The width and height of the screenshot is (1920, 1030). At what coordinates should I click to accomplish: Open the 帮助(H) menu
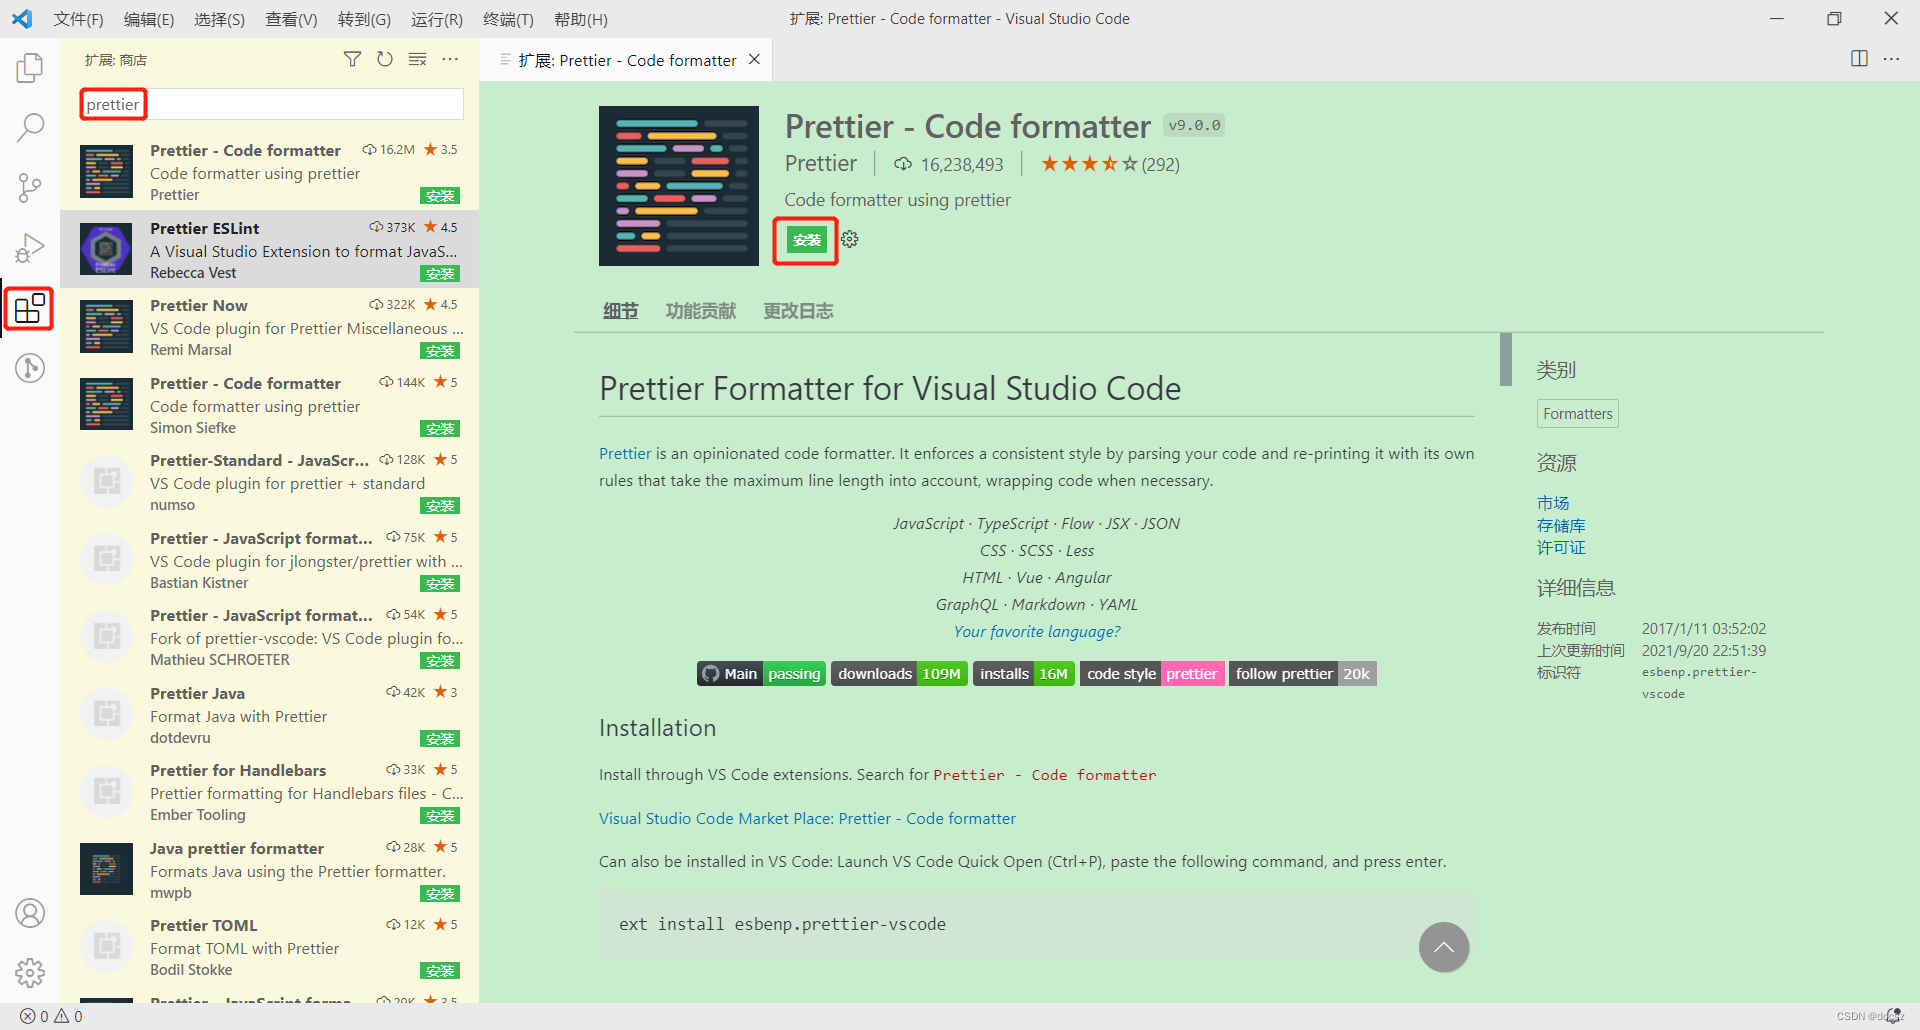[580, 19]
